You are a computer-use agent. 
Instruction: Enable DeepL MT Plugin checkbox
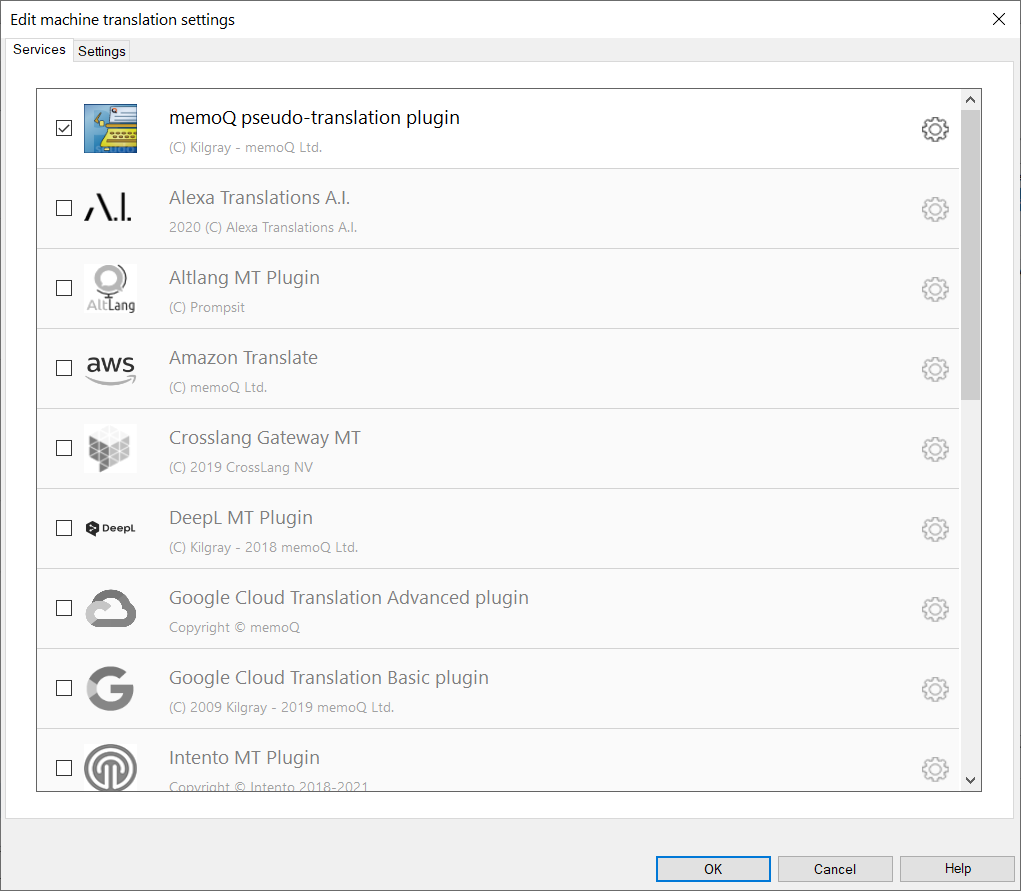coord(64,528)
